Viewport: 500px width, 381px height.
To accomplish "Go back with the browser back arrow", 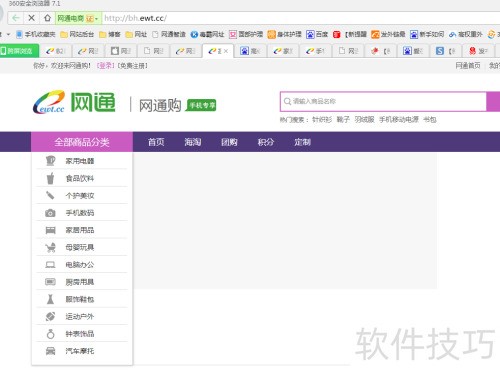I will (x=15, y=18).
